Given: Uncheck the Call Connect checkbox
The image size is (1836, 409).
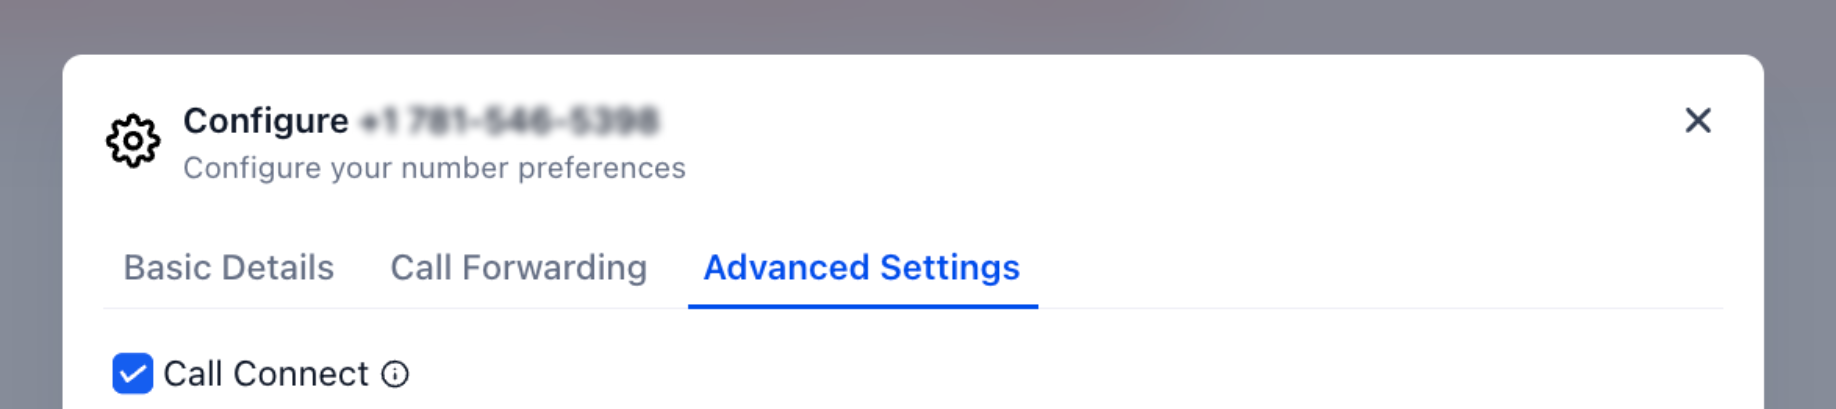Looking at the screenshot, I should 132,374.
